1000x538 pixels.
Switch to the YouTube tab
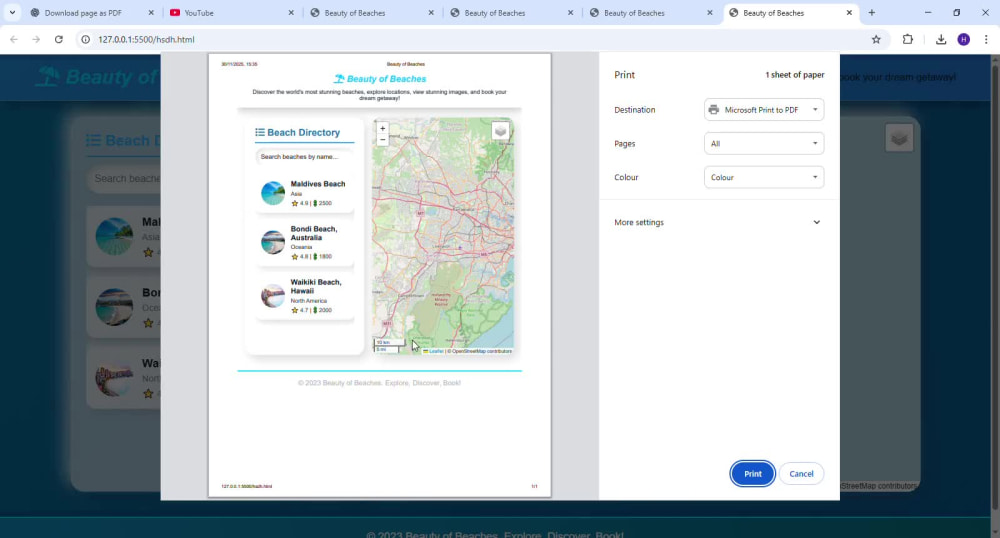tap(230, 13)
